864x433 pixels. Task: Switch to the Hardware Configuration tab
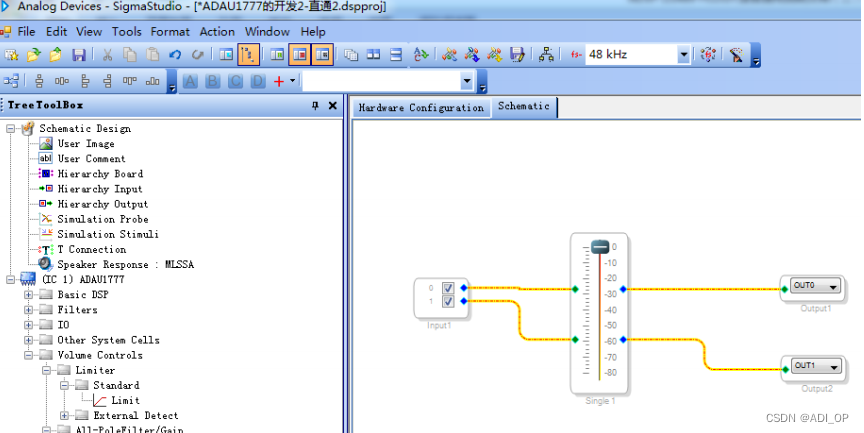click(x=421, y=107)
